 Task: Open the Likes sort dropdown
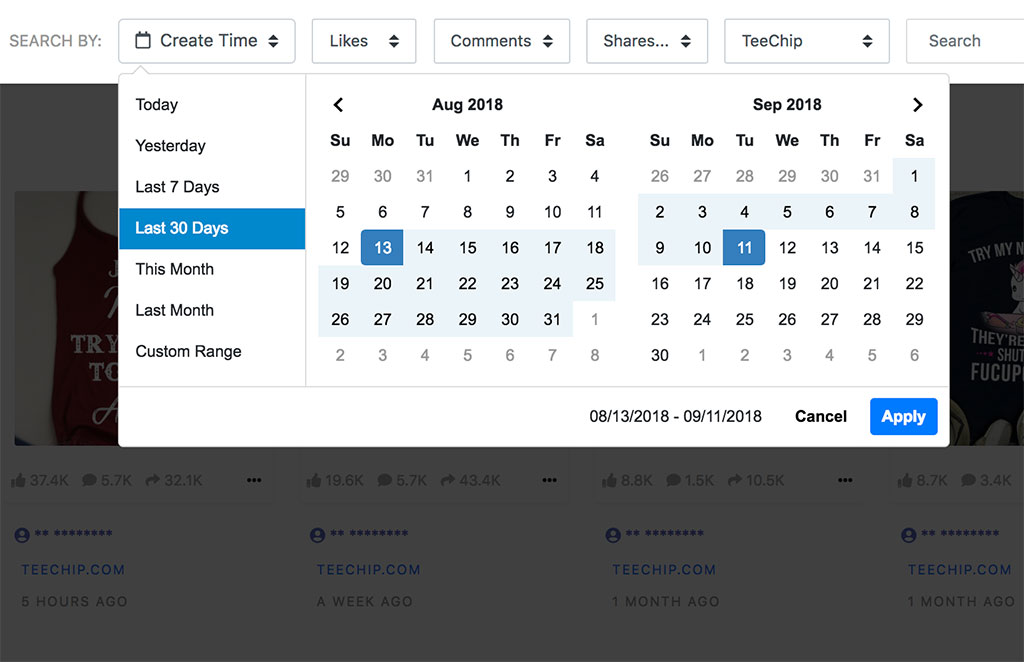[x=364, y=41]
